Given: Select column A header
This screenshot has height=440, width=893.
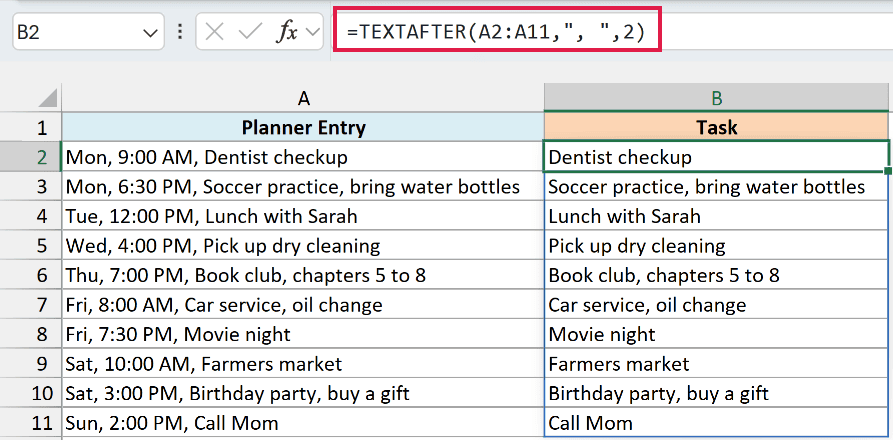Looking at the screenshot, I should 303,98.
